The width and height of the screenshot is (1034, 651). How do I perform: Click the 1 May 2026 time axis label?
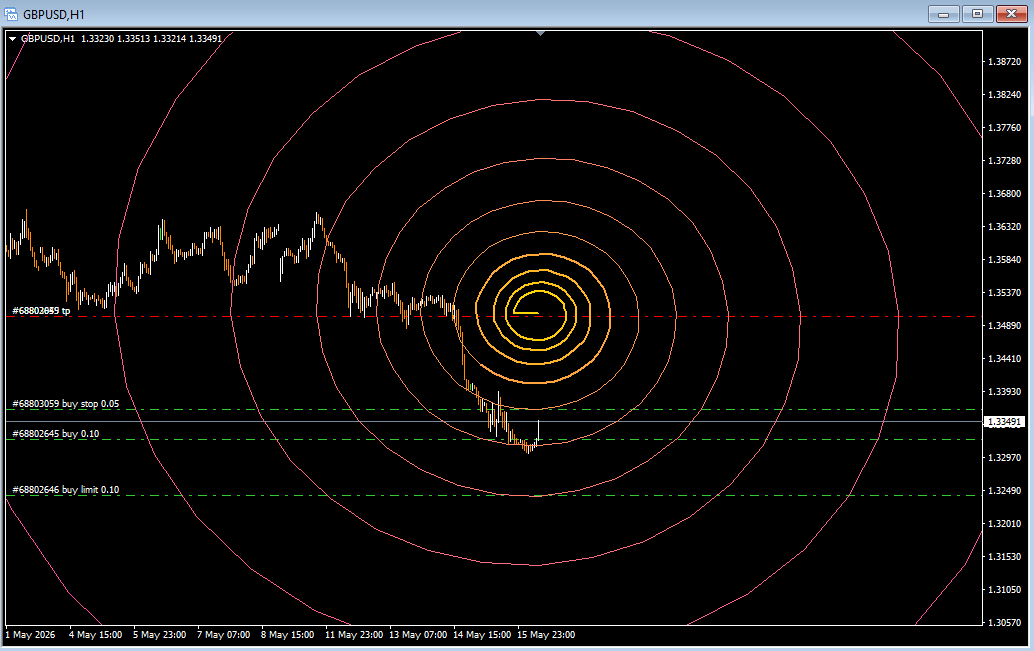click(30, 635)
